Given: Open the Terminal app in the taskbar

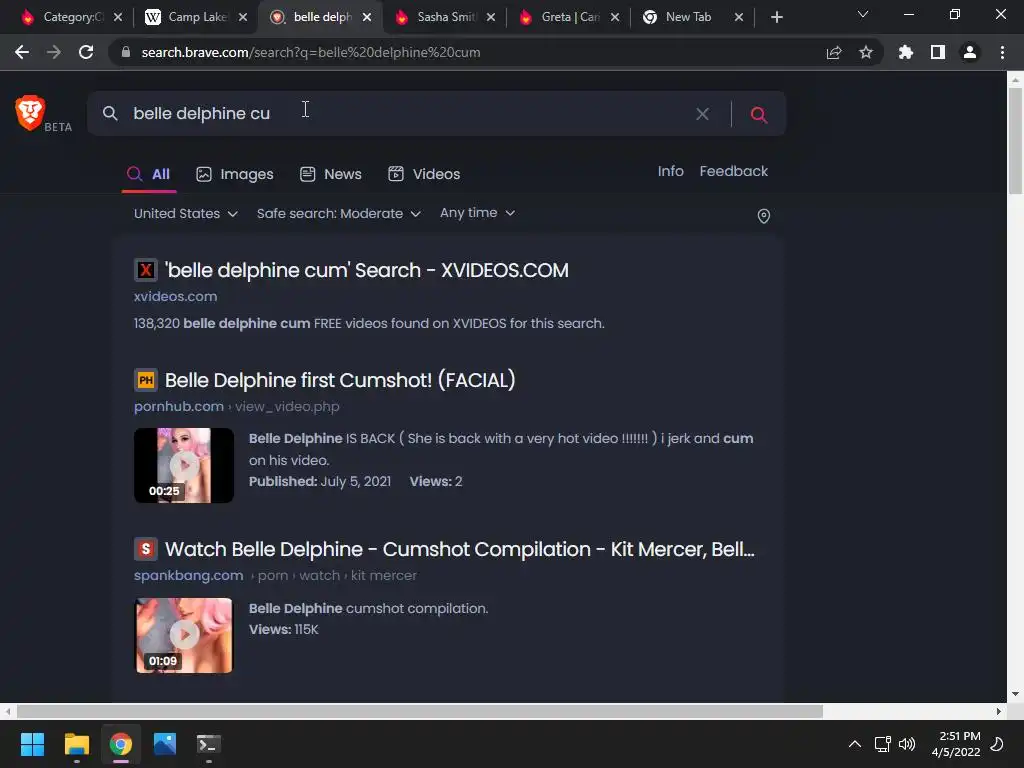Looking at the screenshot, I should tap(208, 744).
